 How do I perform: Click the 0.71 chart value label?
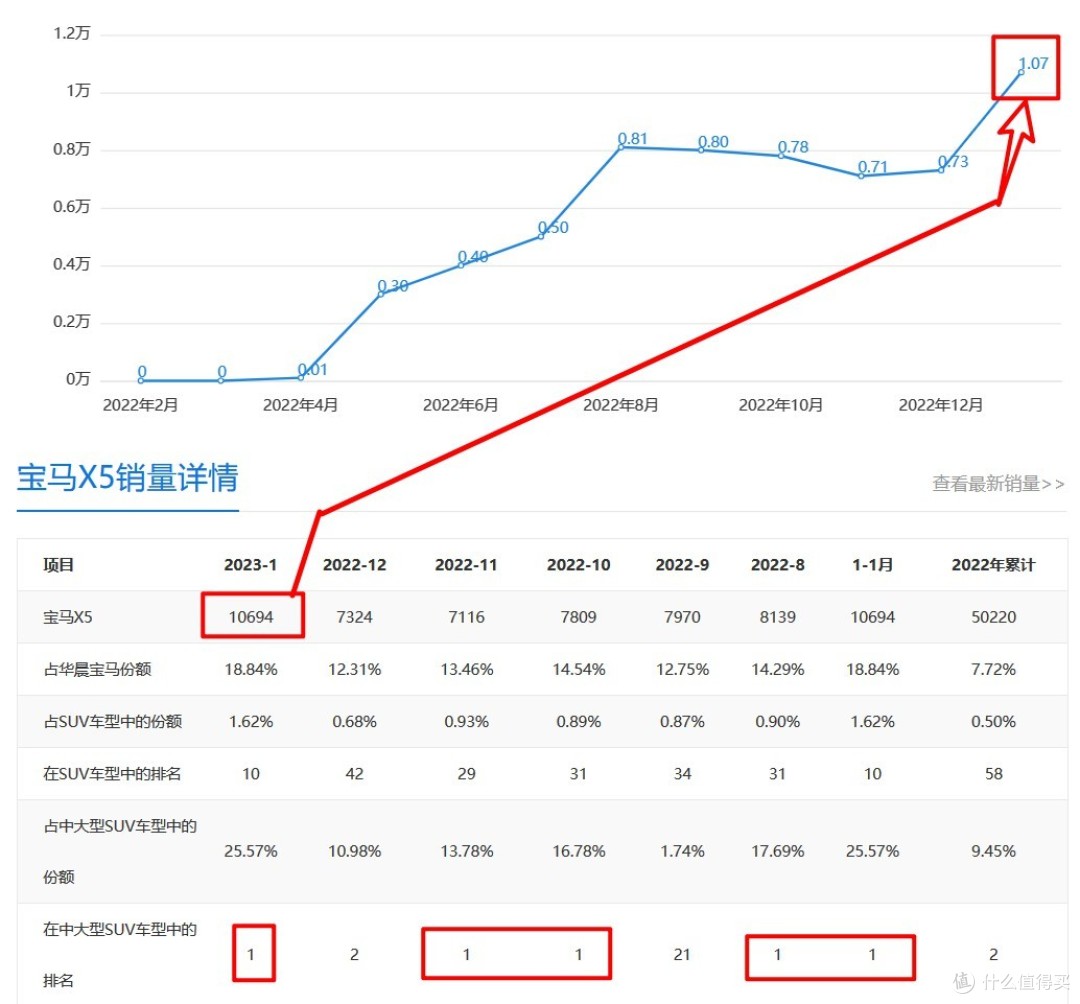point(873,167)
